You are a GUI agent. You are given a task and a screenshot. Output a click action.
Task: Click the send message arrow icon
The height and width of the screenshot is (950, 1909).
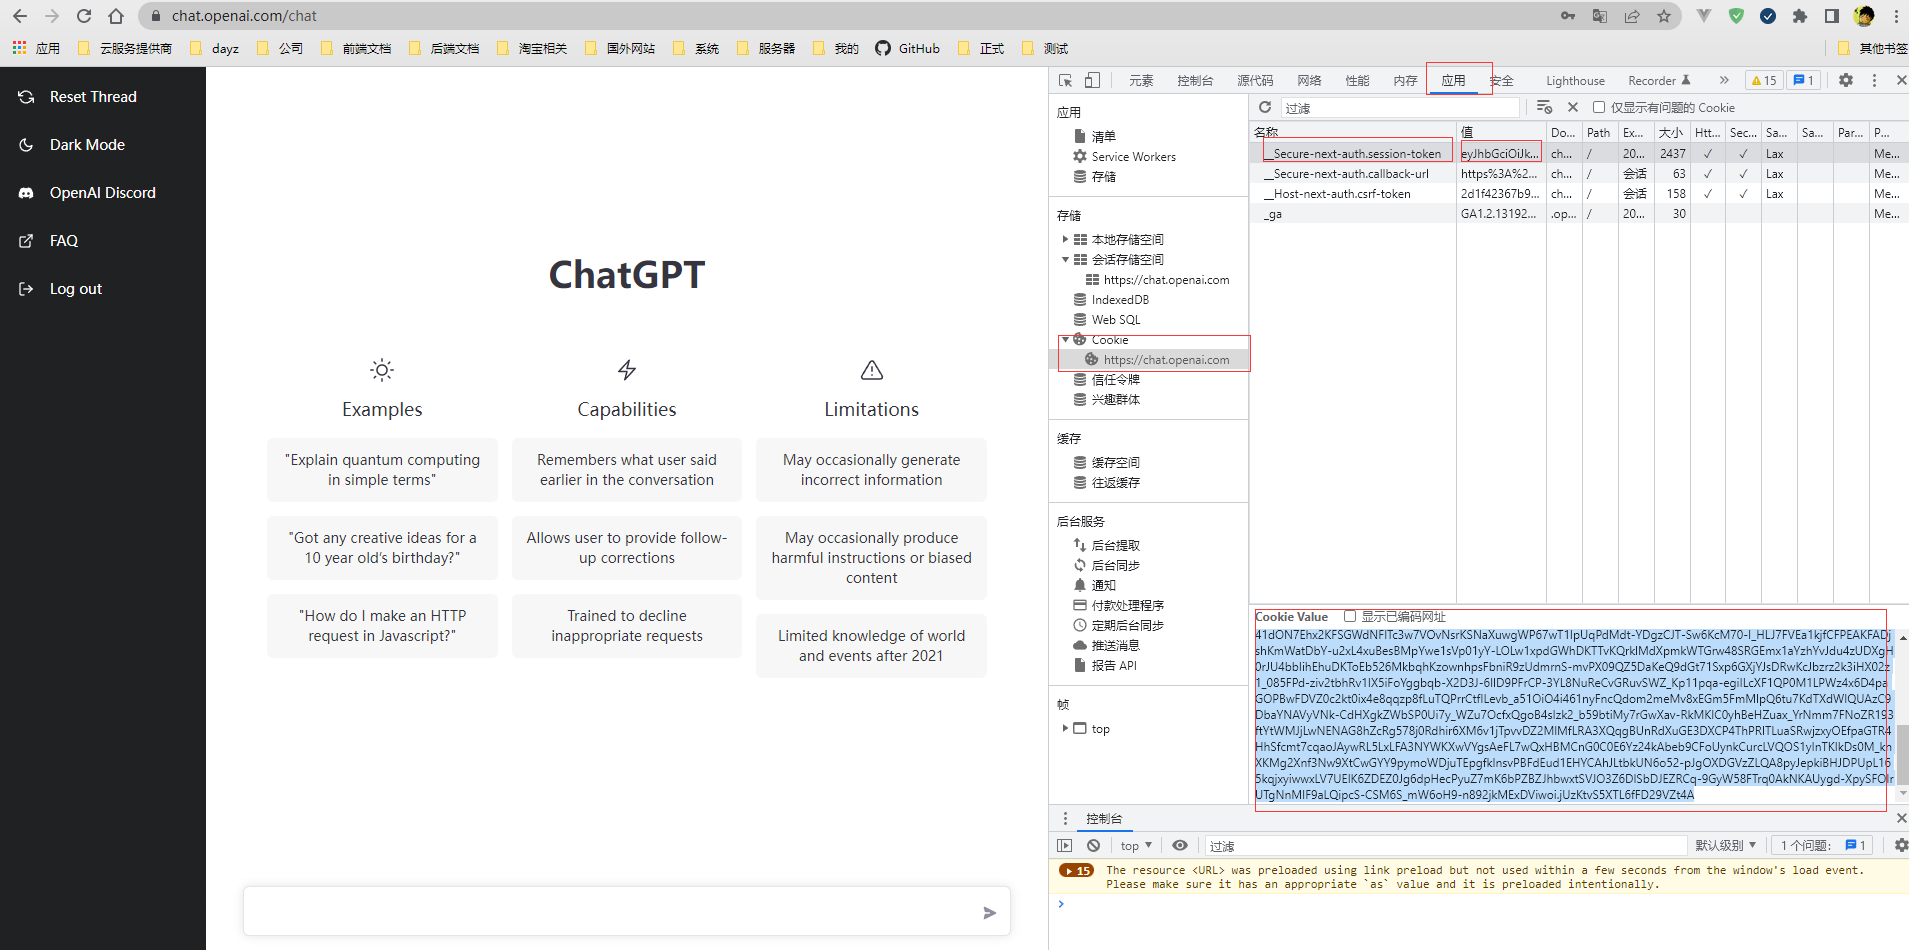(989, 912)
